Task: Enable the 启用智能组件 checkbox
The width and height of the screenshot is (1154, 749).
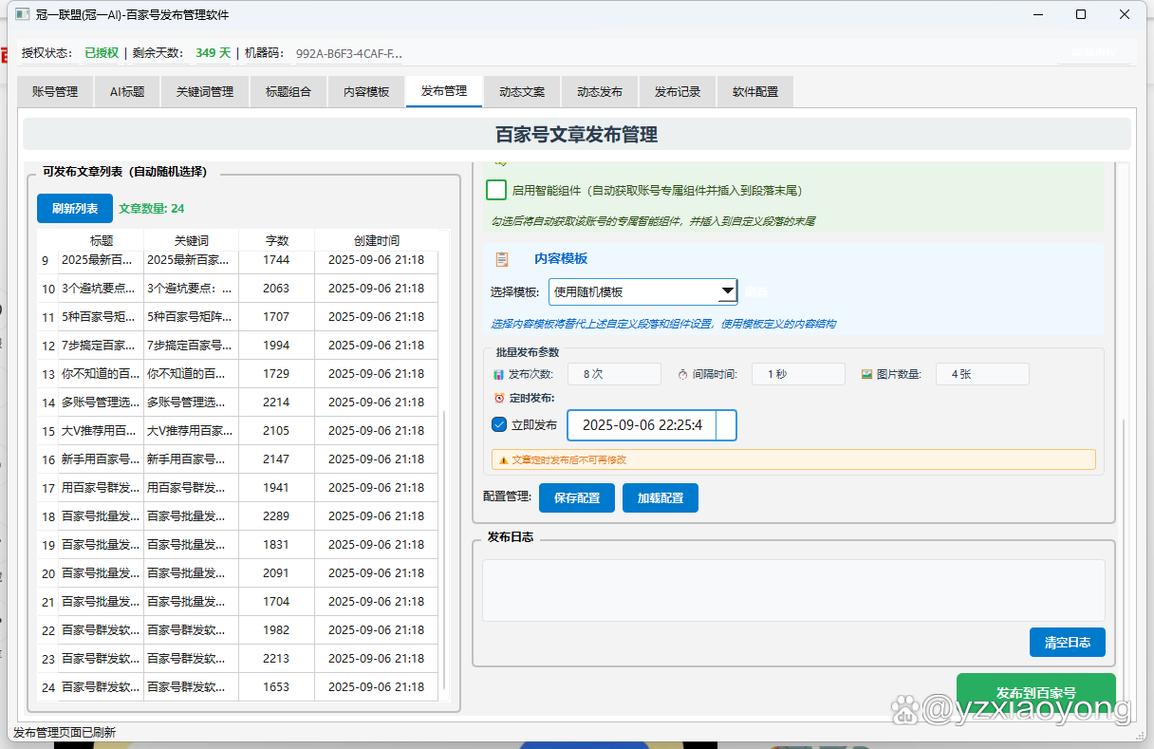Action: click(x=497, y=190)
